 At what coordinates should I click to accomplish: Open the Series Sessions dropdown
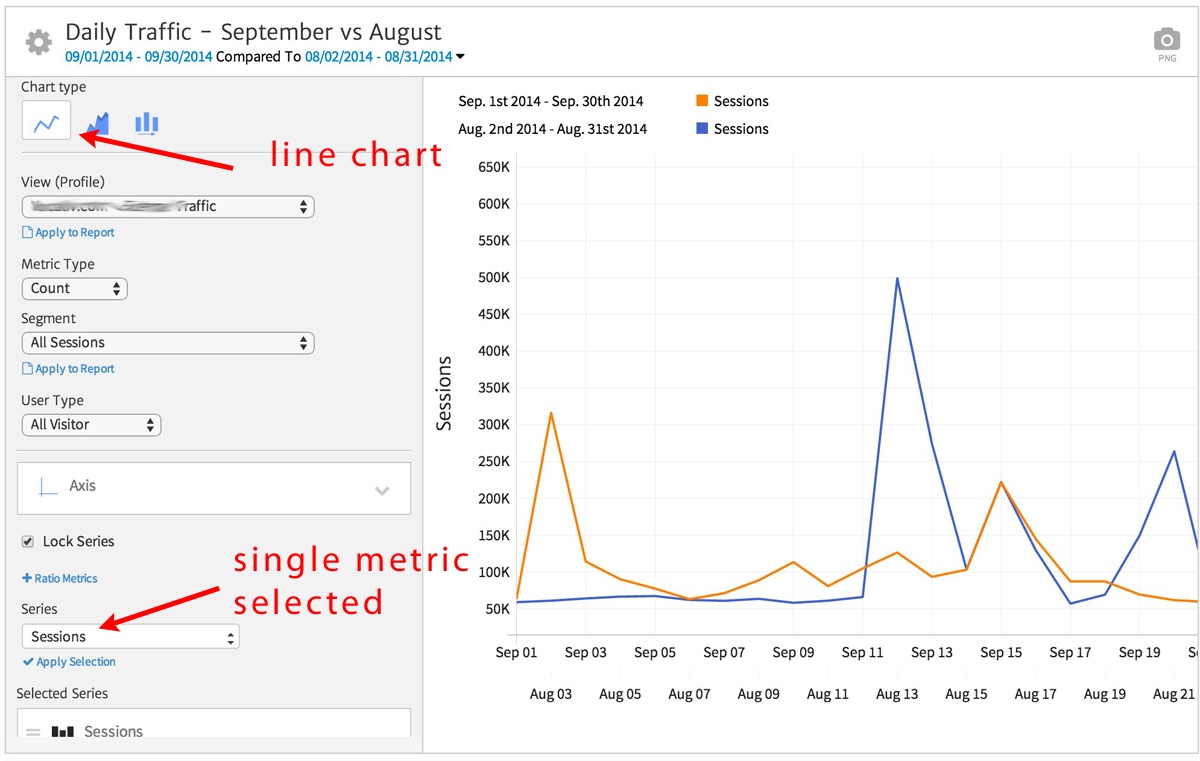click(x=130, y=636)
